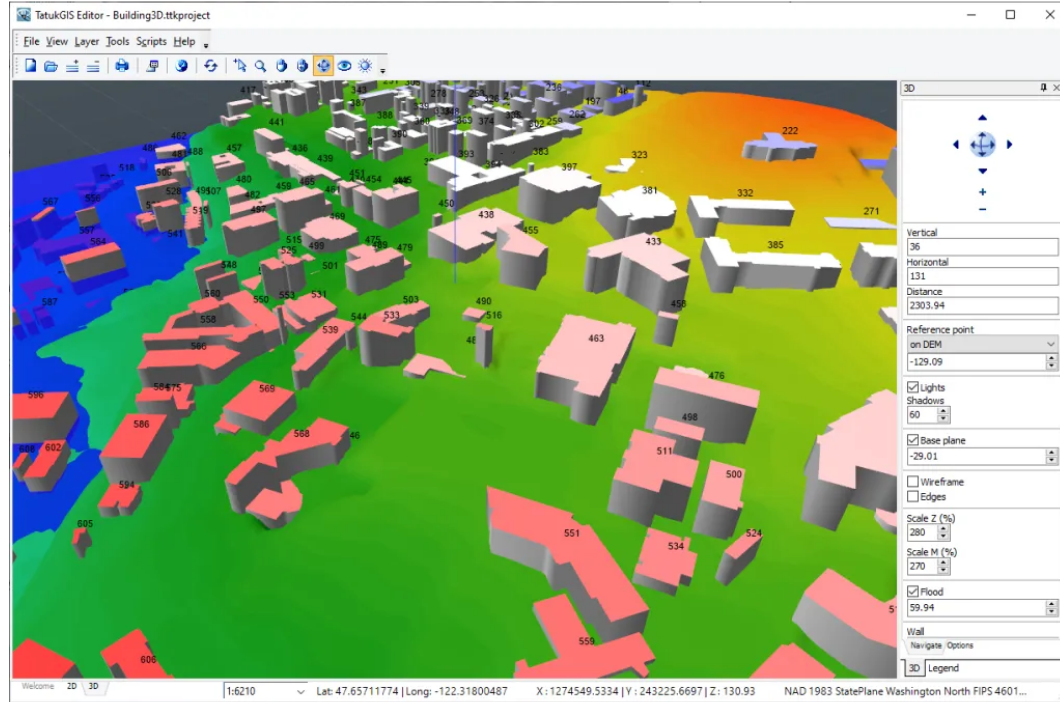Switch to the Legend tab

pos(943,668)
